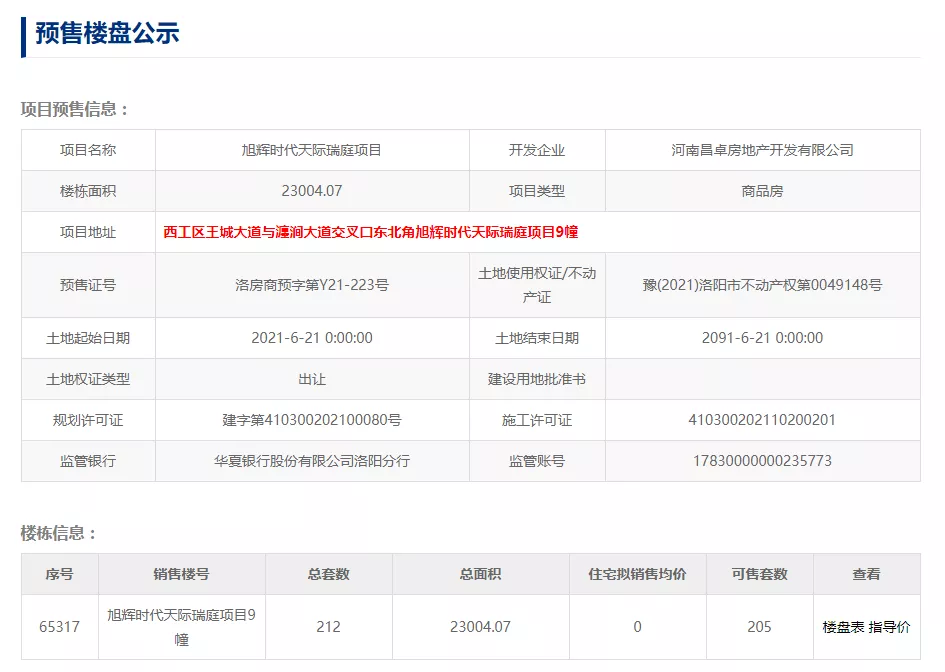Viewport: 945px width, 672px height.
Task: Click the 项目类型 label cell
Action: click(537, 191)
